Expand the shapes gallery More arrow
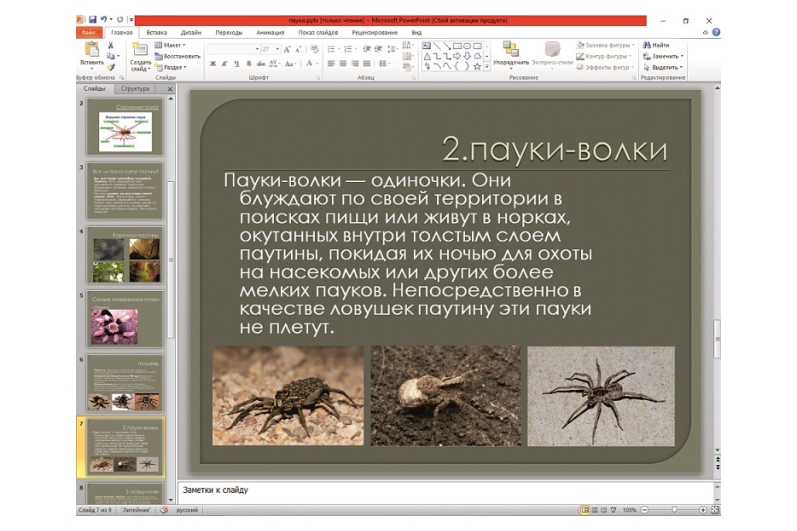 tap(487, 67)
